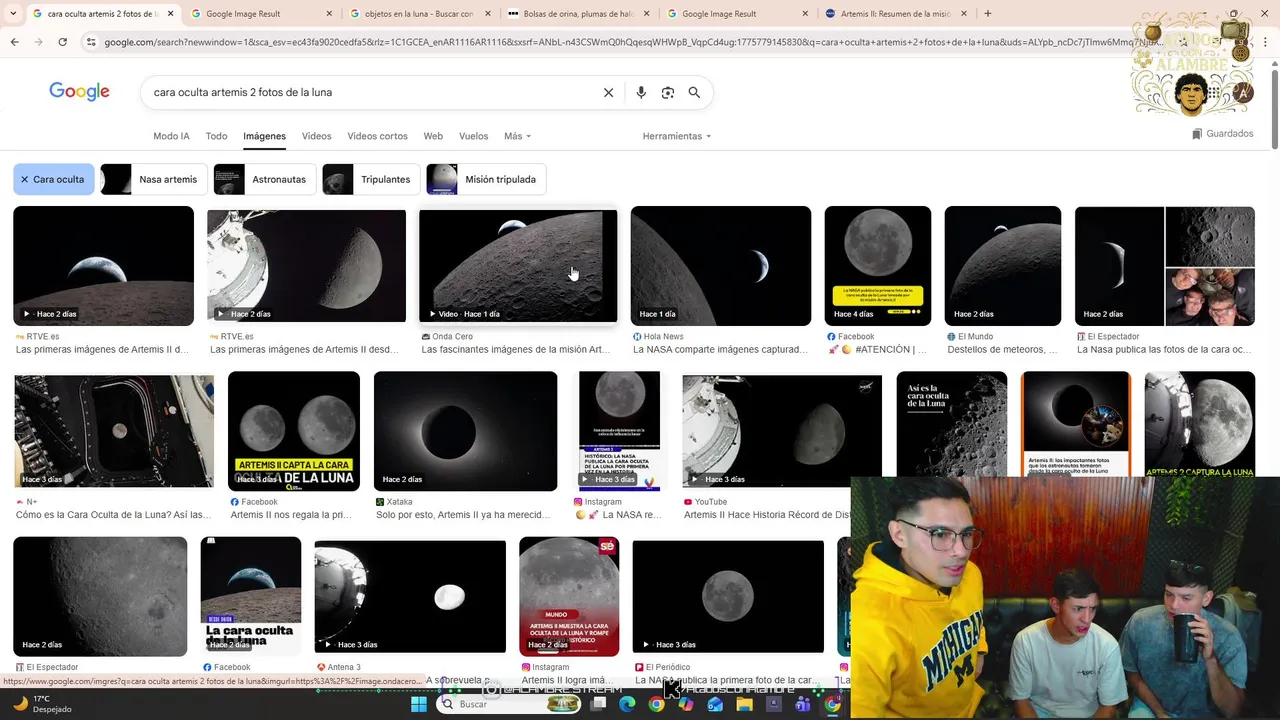1280x720 pixels.
Task: Open 'Cómo es la Cara Oculta de la Luna?' link
Action: [x=113, y=515]
